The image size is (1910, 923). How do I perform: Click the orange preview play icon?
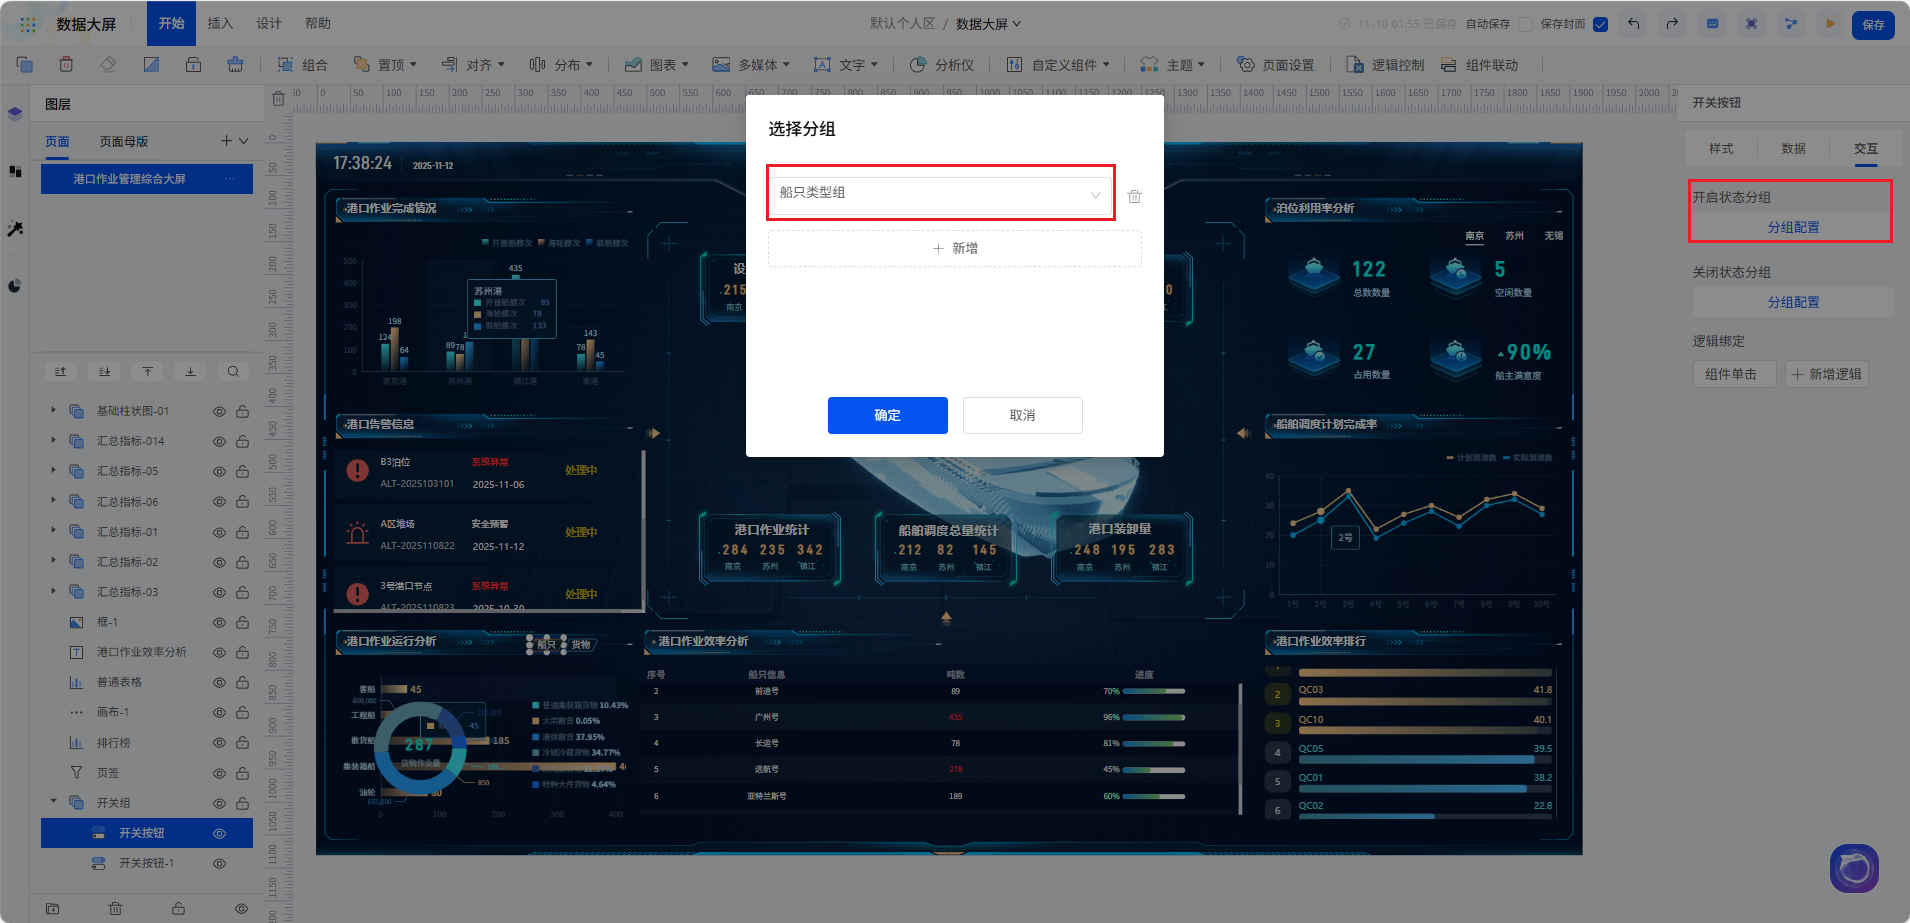point(1830,24)
